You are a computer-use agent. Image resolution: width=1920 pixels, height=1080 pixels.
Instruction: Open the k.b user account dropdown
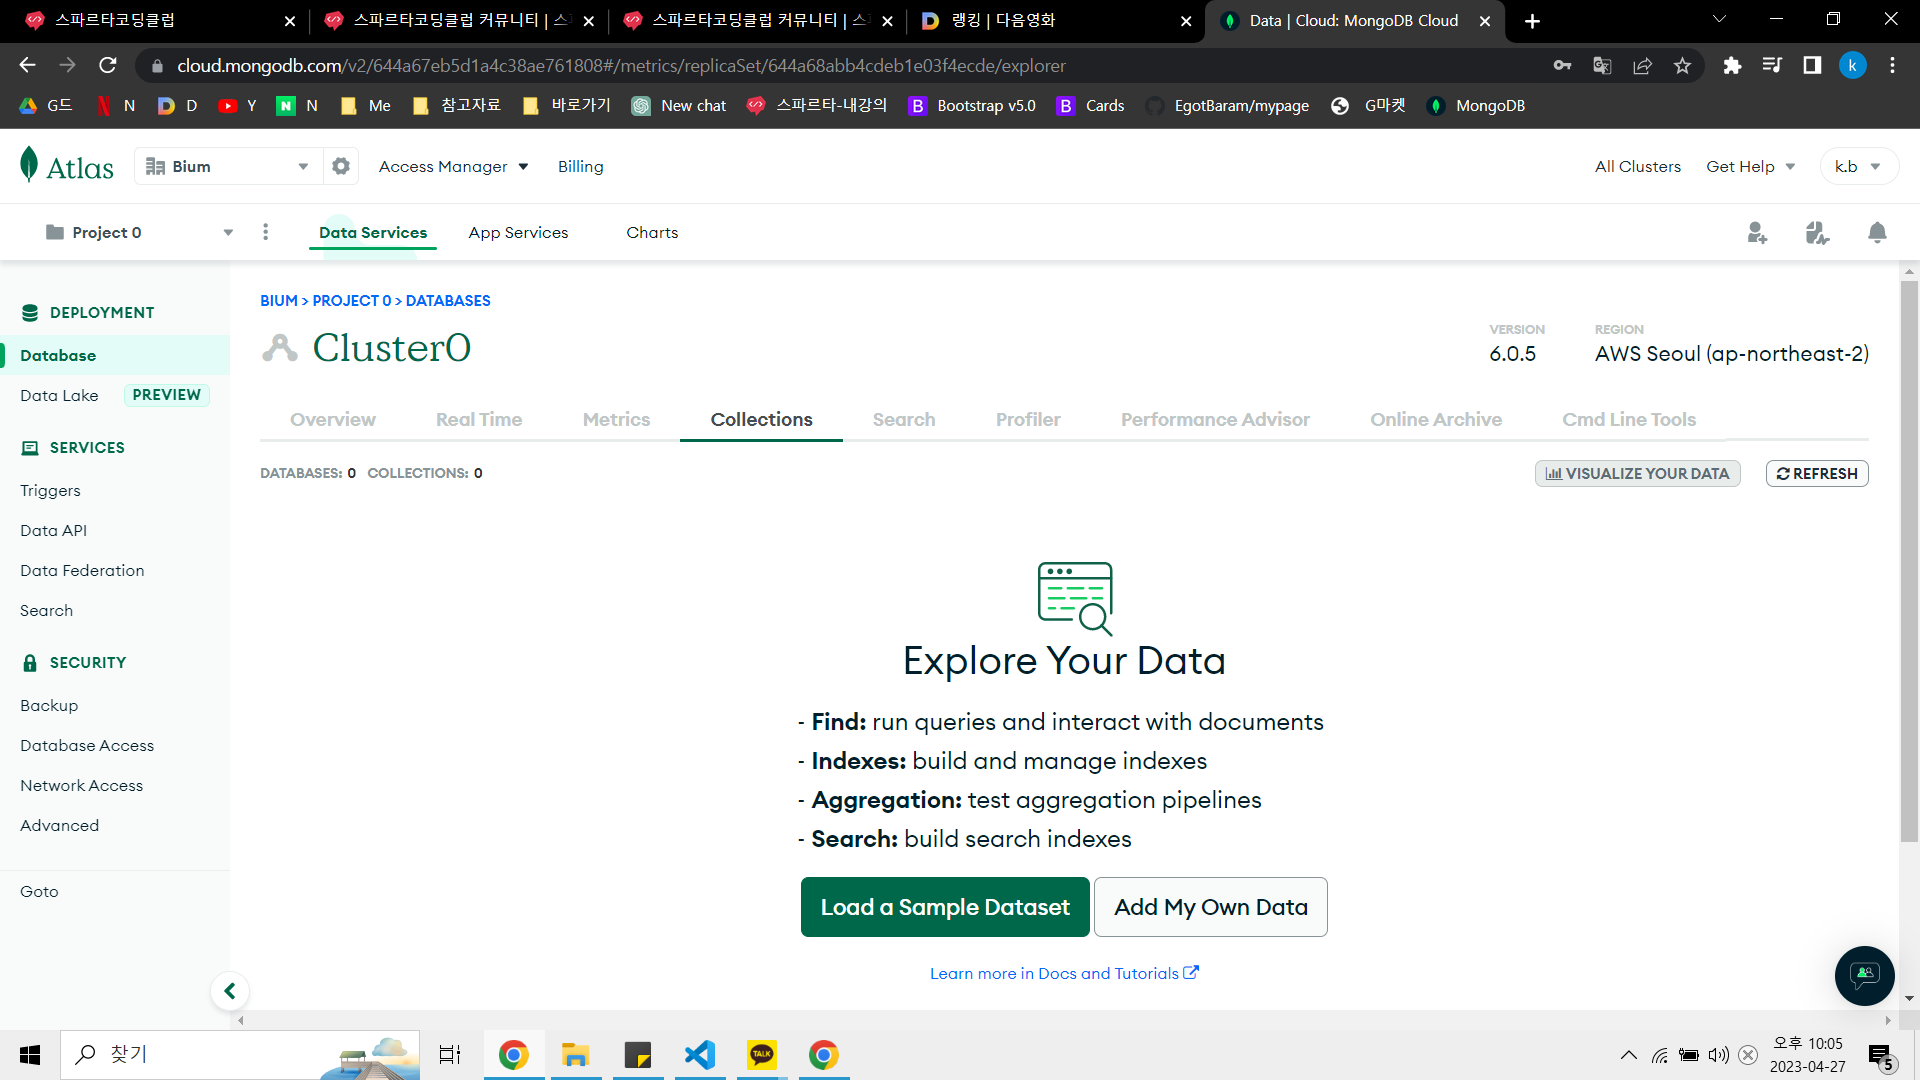[x=1858, y=166]
